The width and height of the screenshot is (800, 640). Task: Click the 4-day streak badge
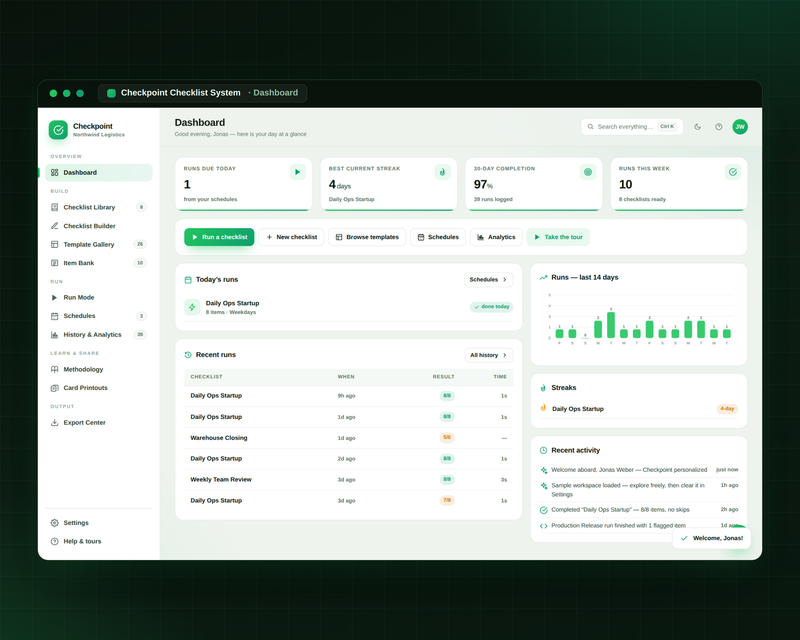point(727,409)
